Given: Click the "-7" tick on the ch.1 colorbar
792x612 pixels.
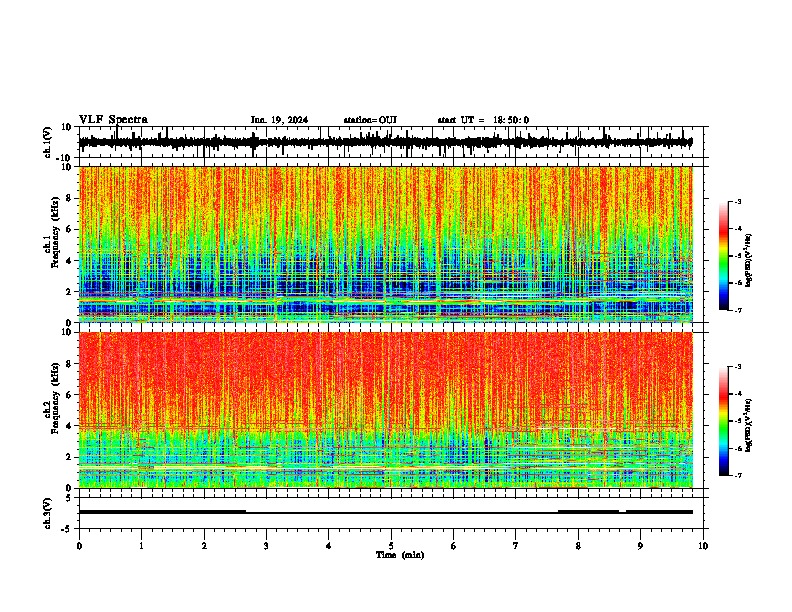Looking at the screenshot, I should point(738,310).
